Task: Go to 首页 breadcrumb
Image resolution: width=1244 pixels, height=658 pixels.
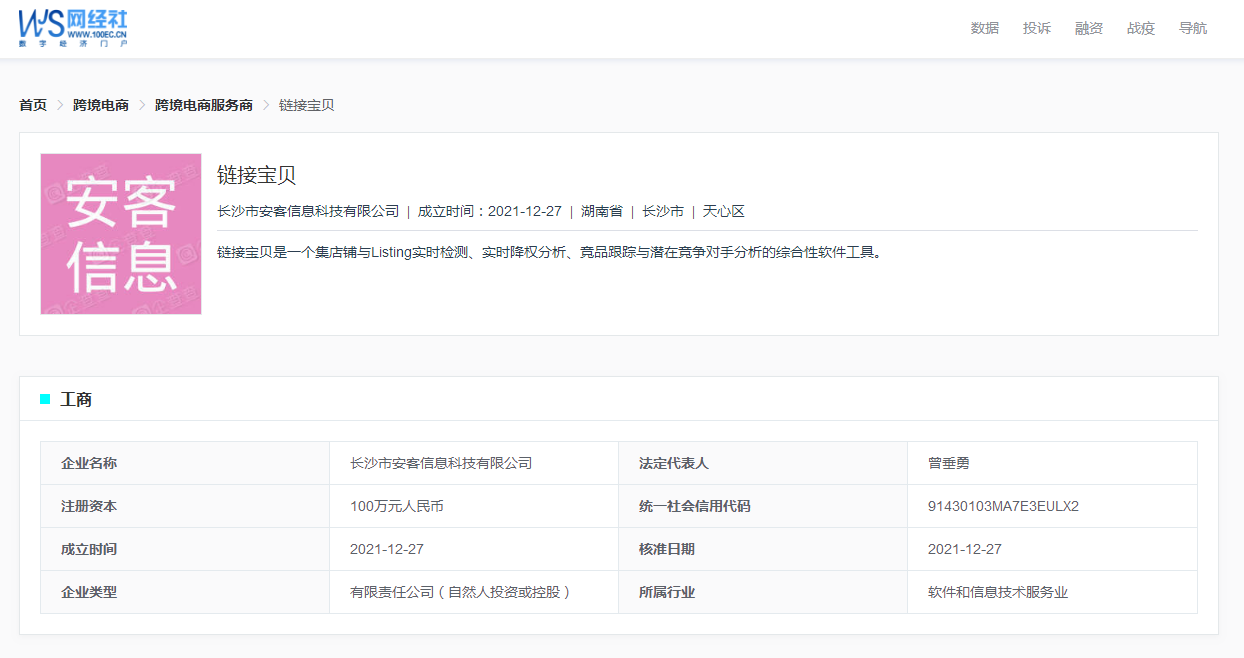Action: (x=33, y=105)
